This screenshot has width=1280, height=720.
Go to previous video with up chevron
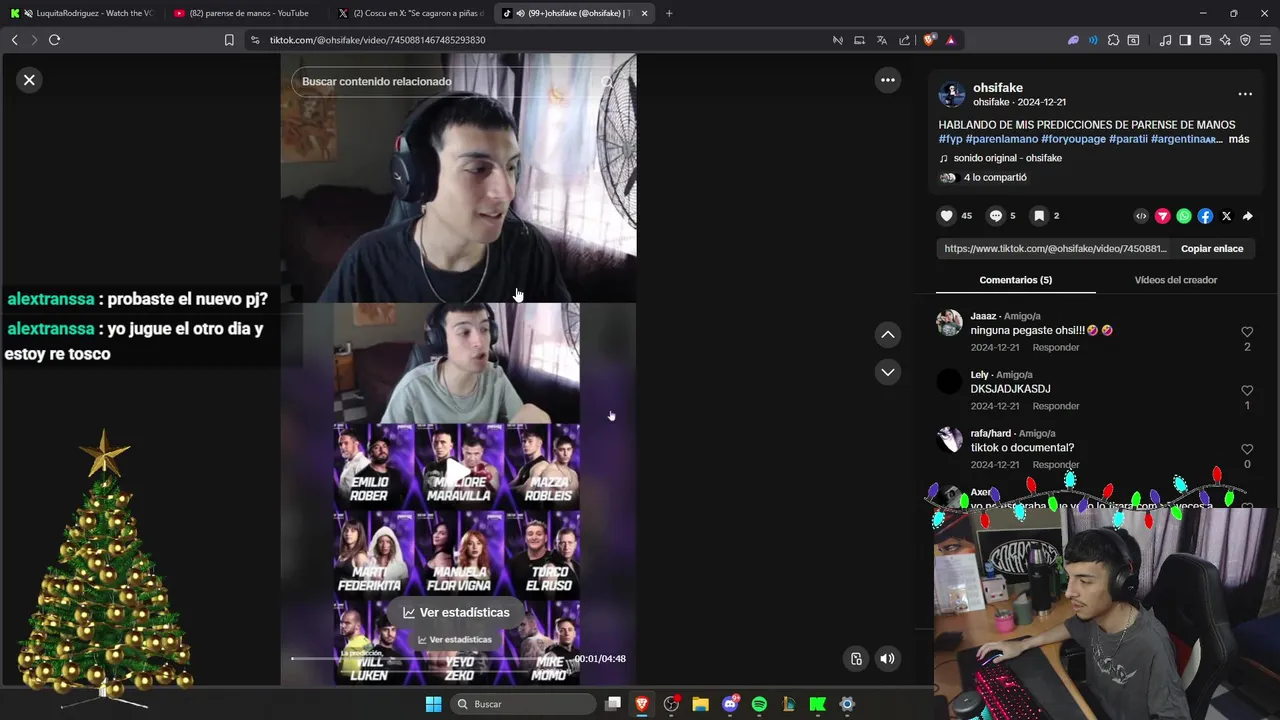(x=887, y=335)
